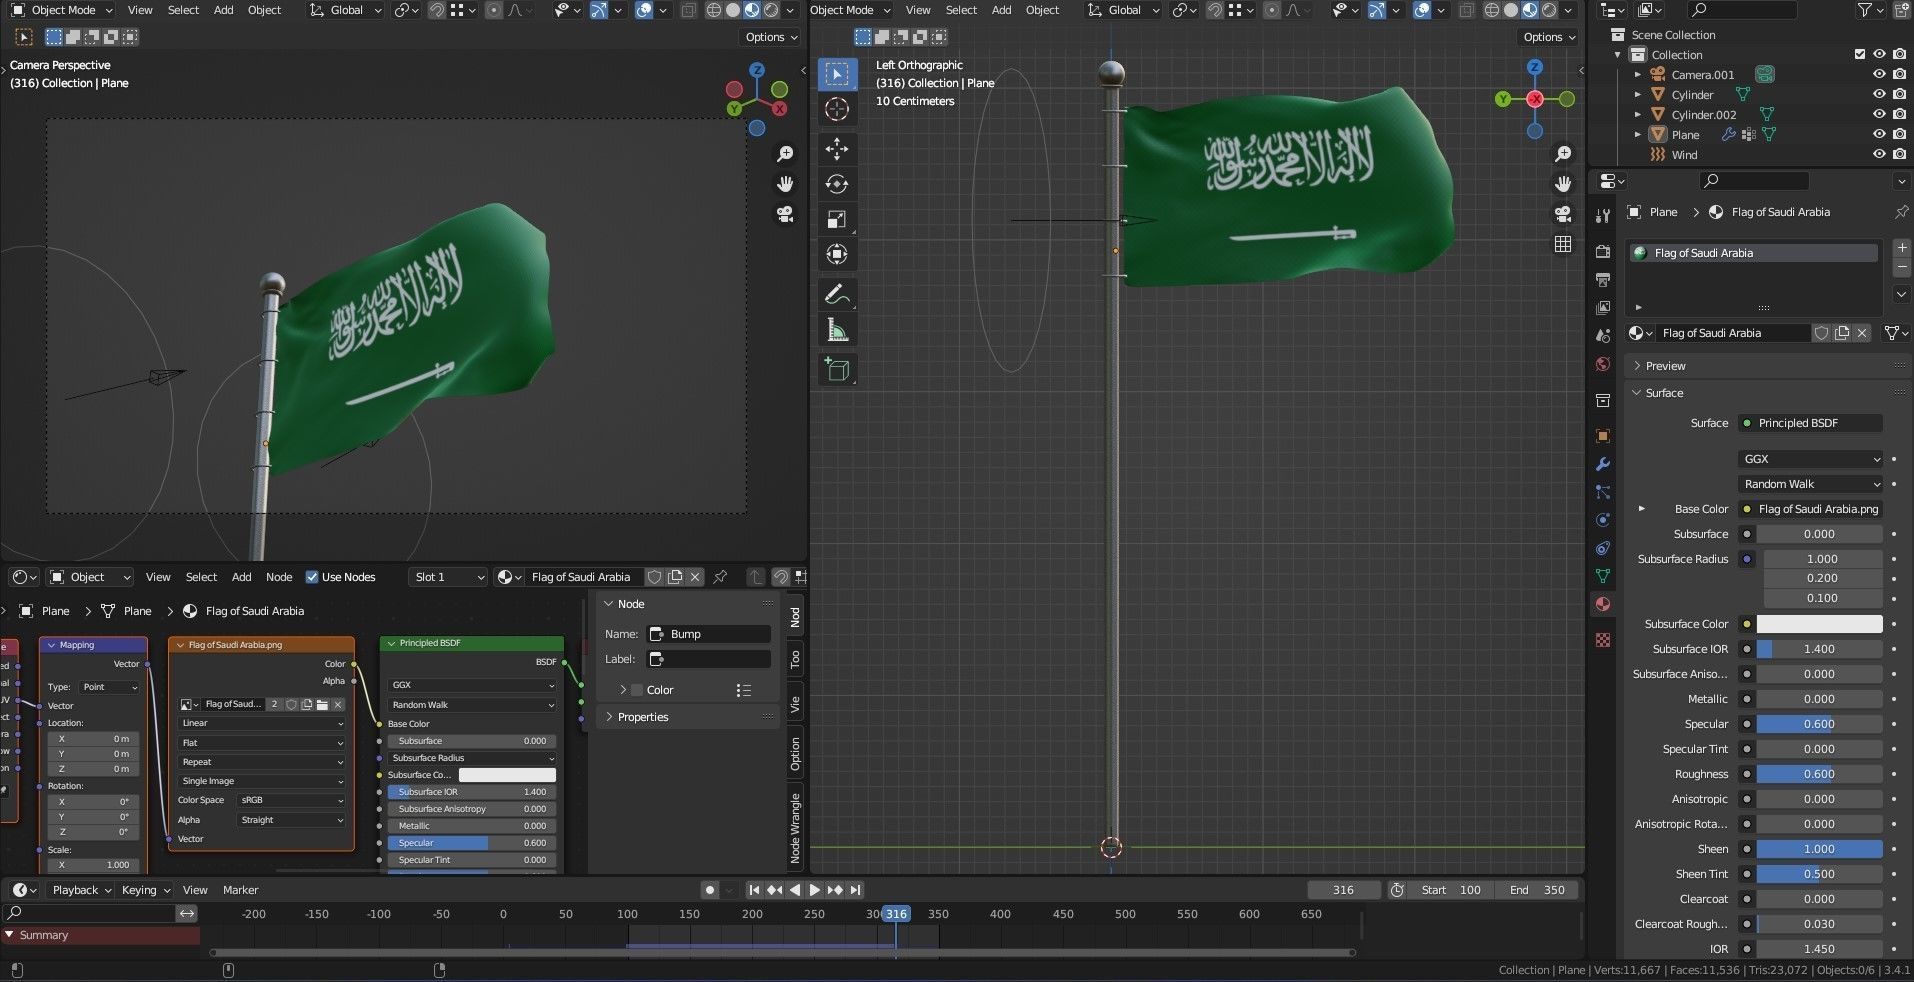Open the Texture properties checker tab
The width and height of the screenshot is (1914, 982).
[x=1603, y=640]
